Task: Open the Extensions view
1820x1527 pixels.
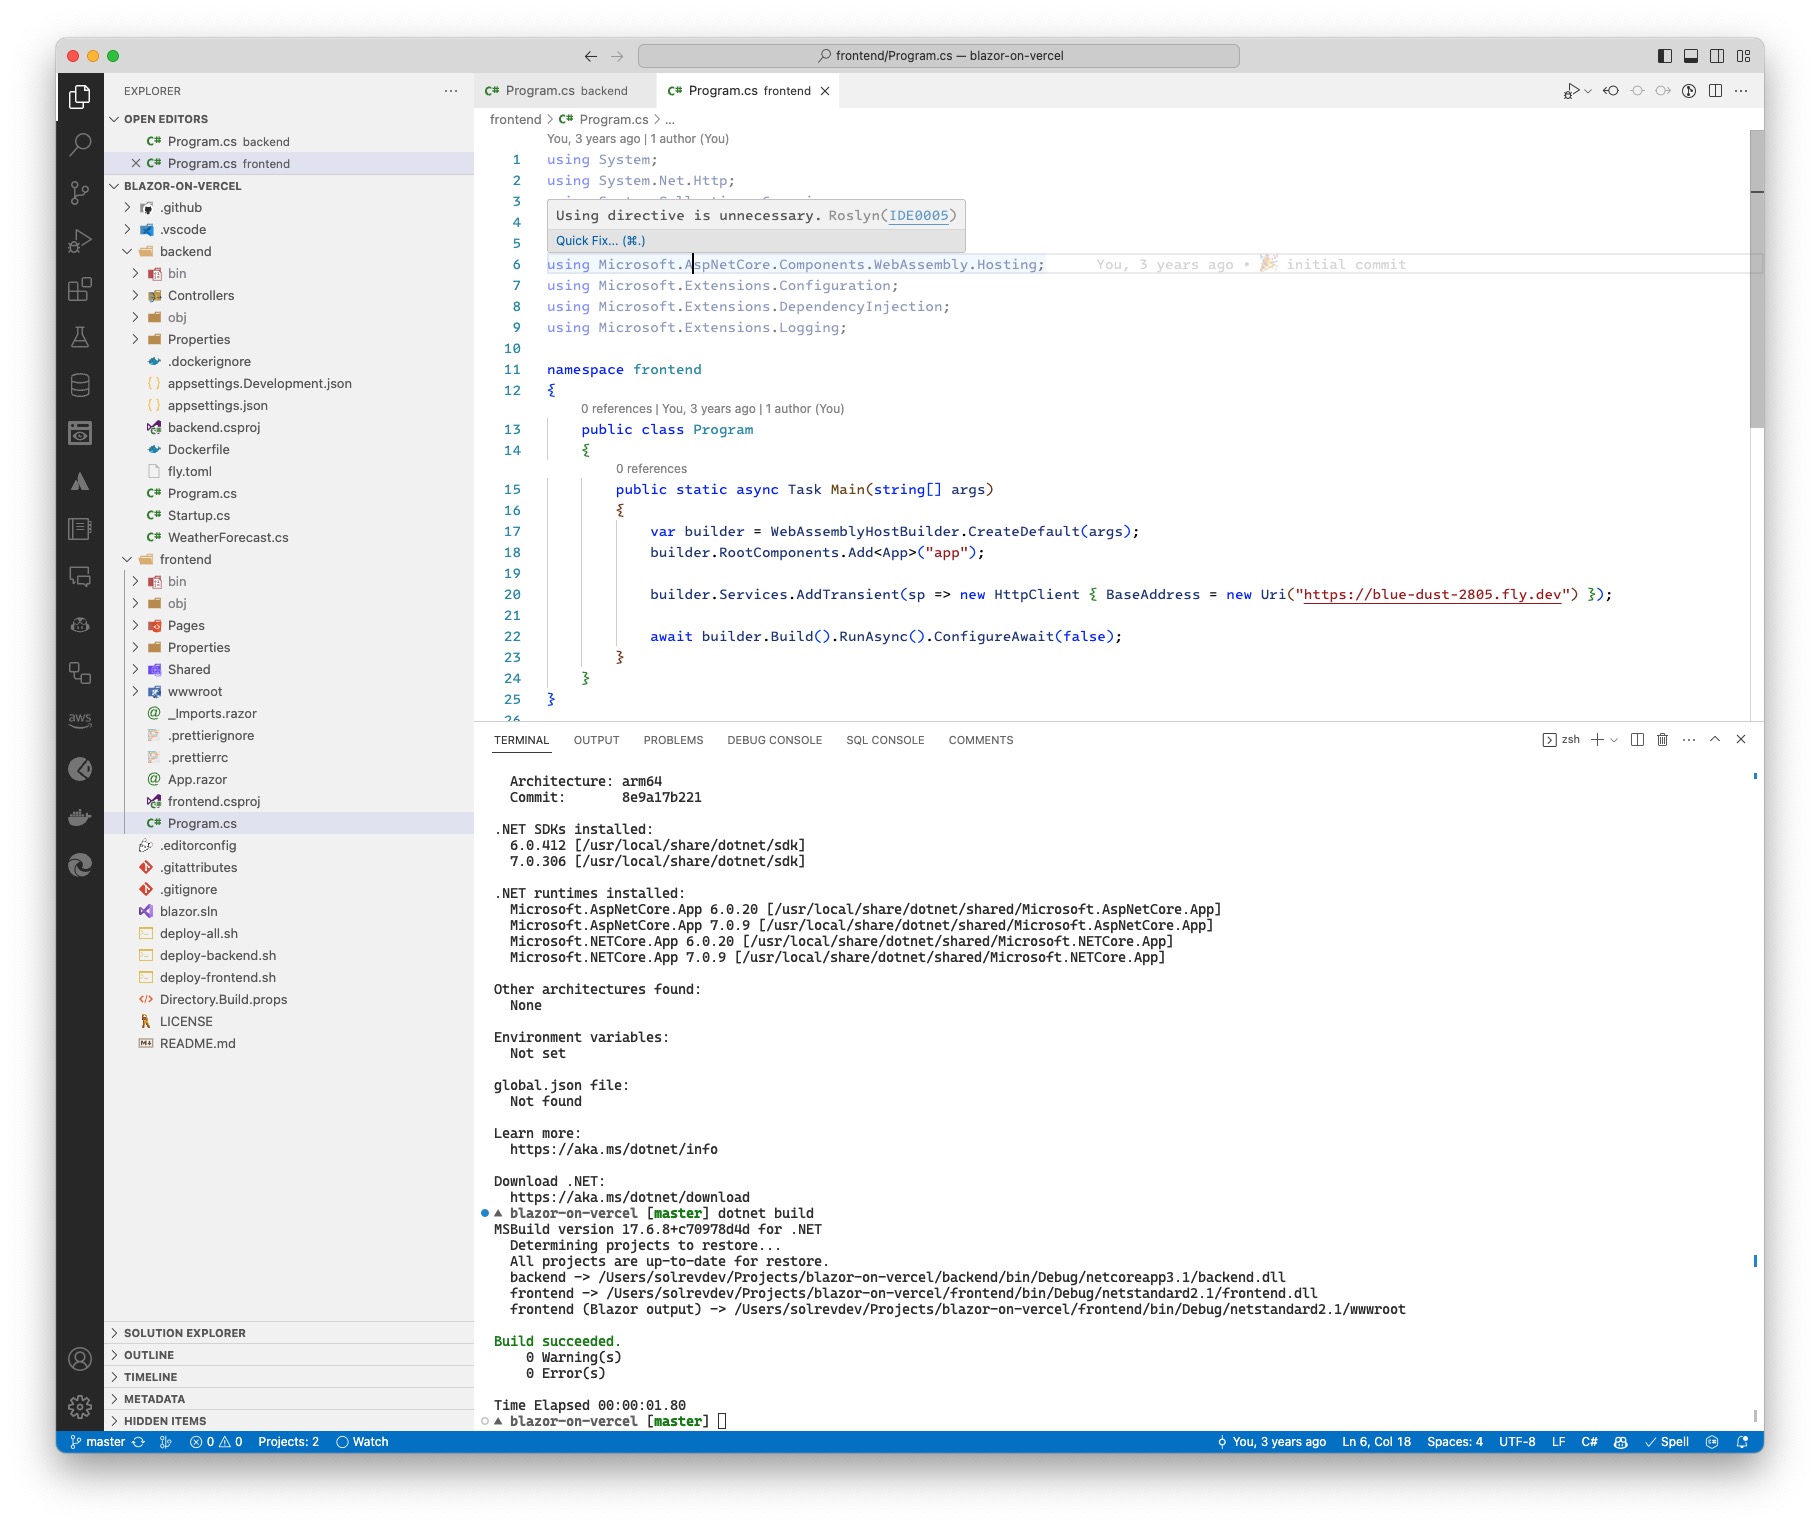Action: [x=80, y=289]
